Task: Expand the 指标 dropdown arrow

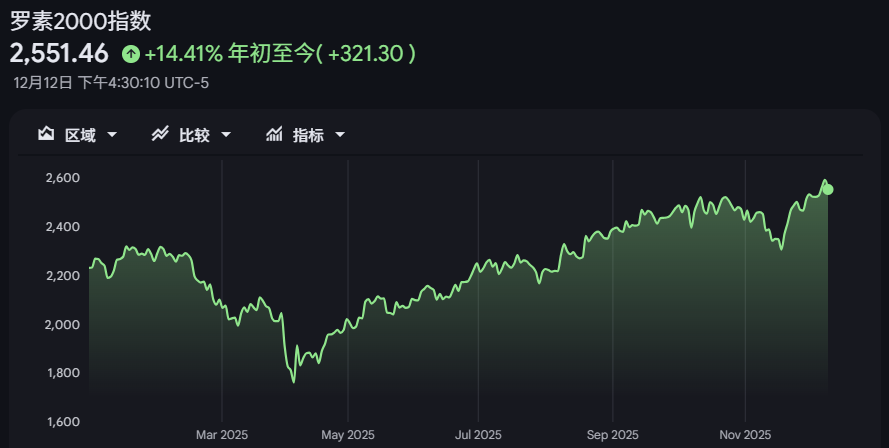Action: (x=340, y=135)
